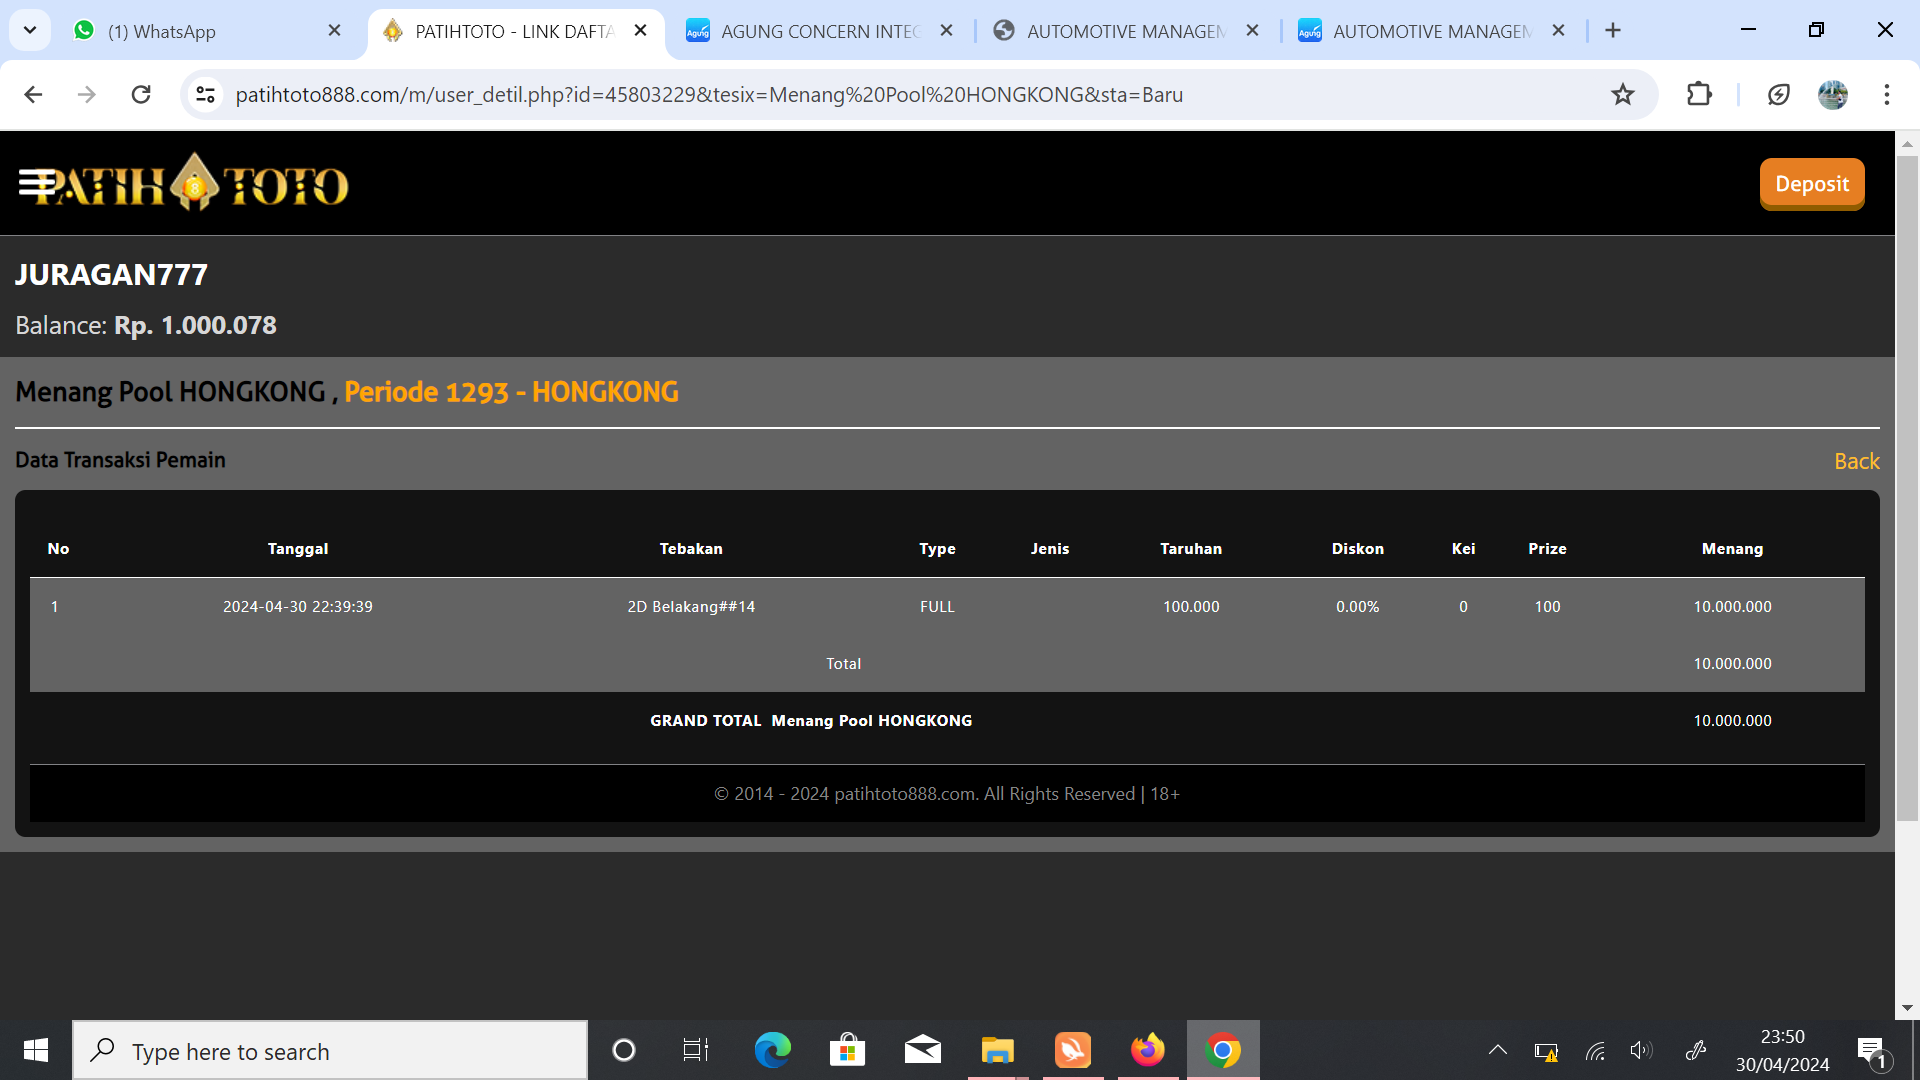This screenshot has width=1920, height=1080.
Task: Open the Chrome three-dot menu
Action: (1886, 95)
